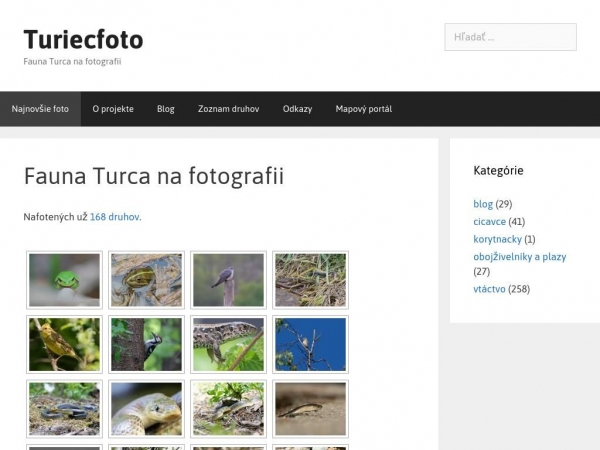
Task: Open the blog category link
Action: [x=483, y=204]
